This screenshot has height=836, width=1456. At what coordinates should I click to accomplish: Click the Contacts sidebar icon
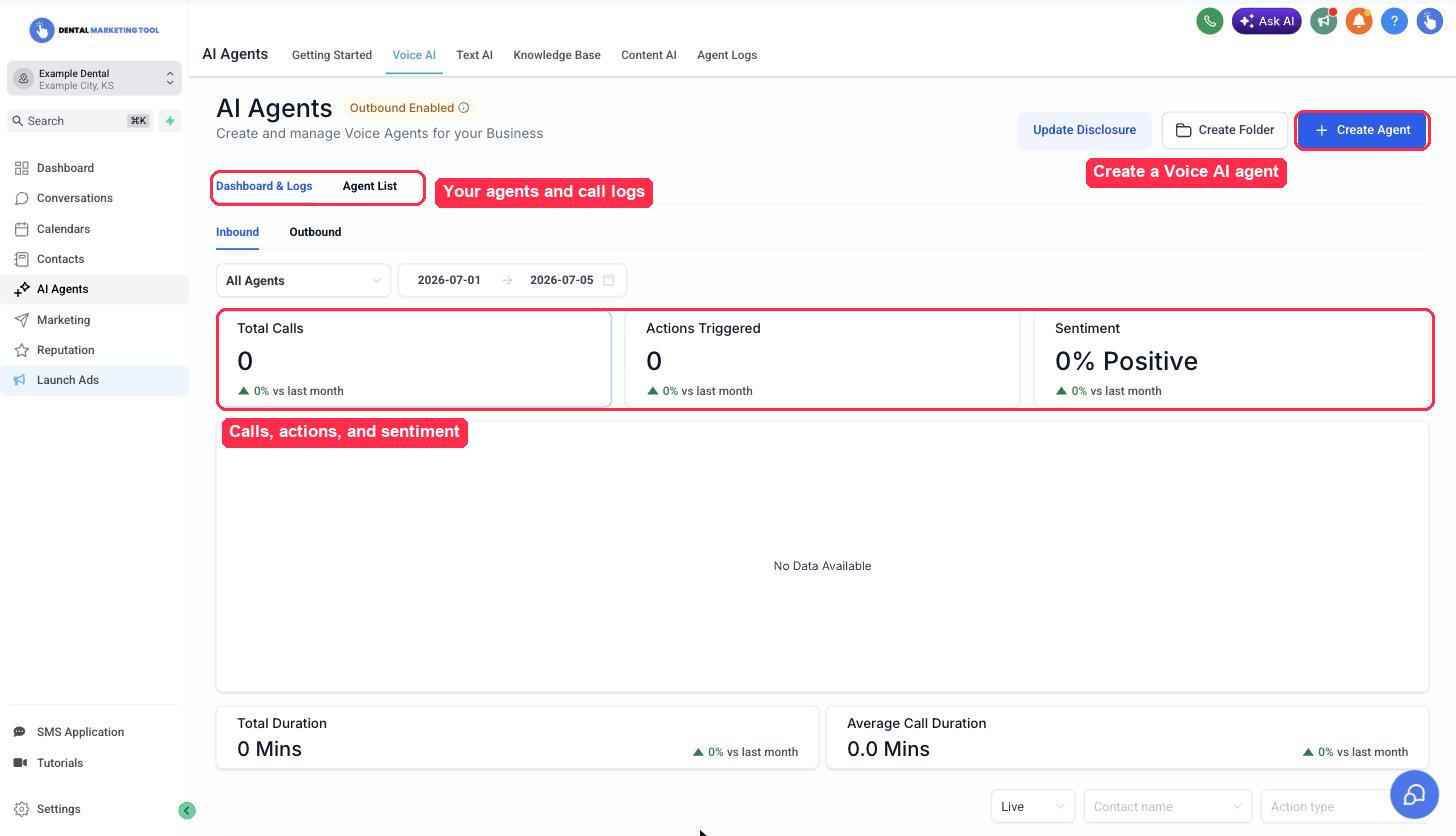click(x=22, y=259)
